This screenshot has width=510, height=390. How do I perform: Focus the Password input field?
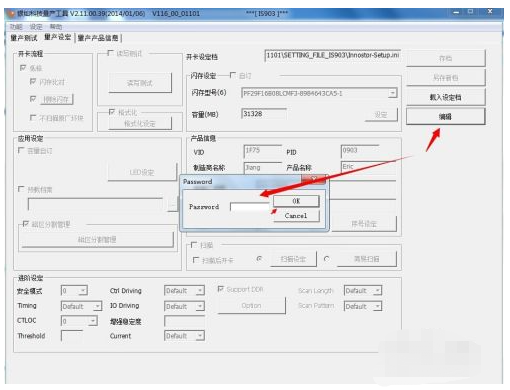(250, 207)
